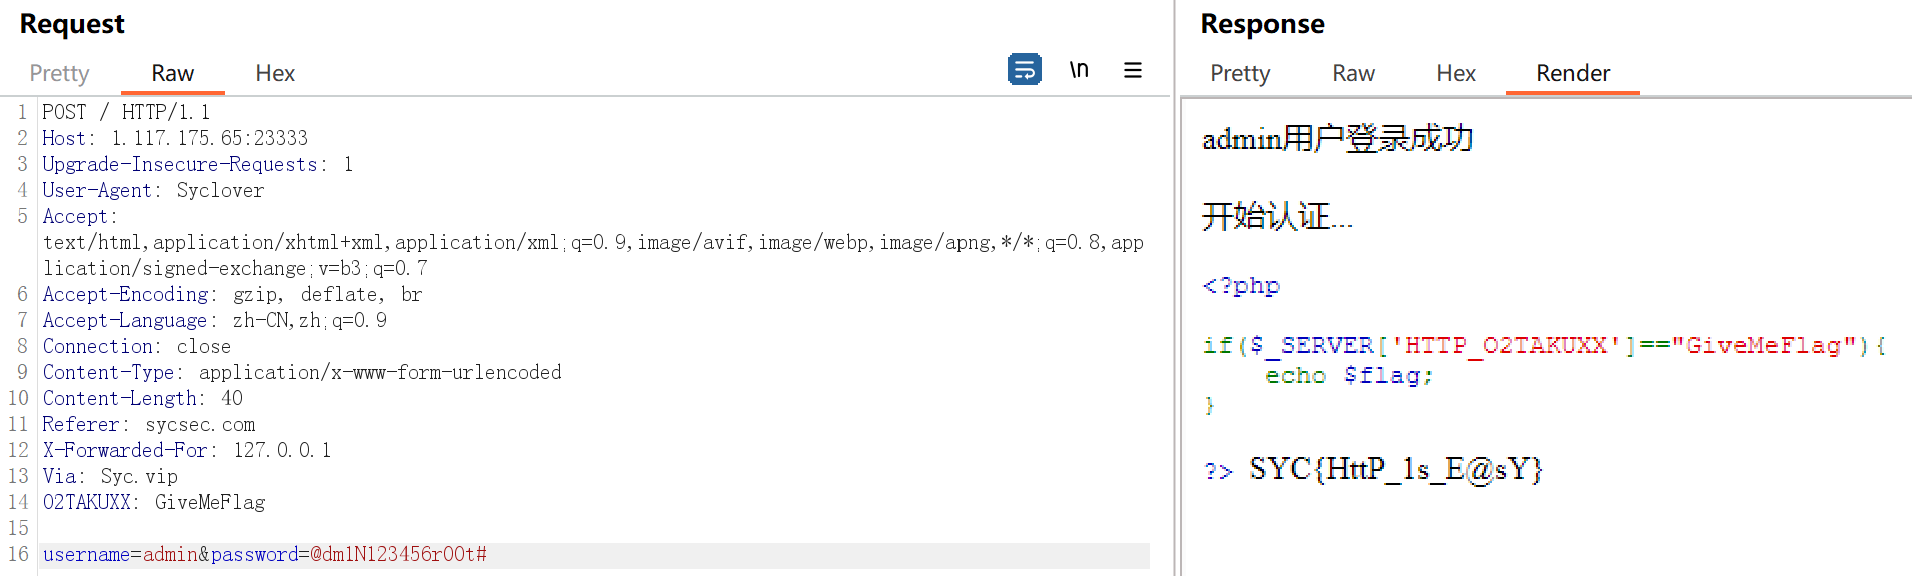View the Response Raw tab
The width and height of the screenshot is (1912, 576).
click(1353, 73)
